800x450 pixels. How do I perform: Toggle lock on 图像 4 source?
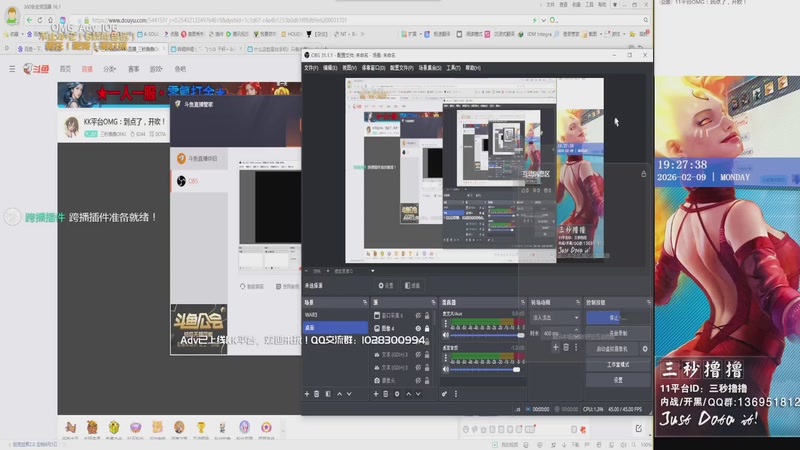click(x=428, y=328)
